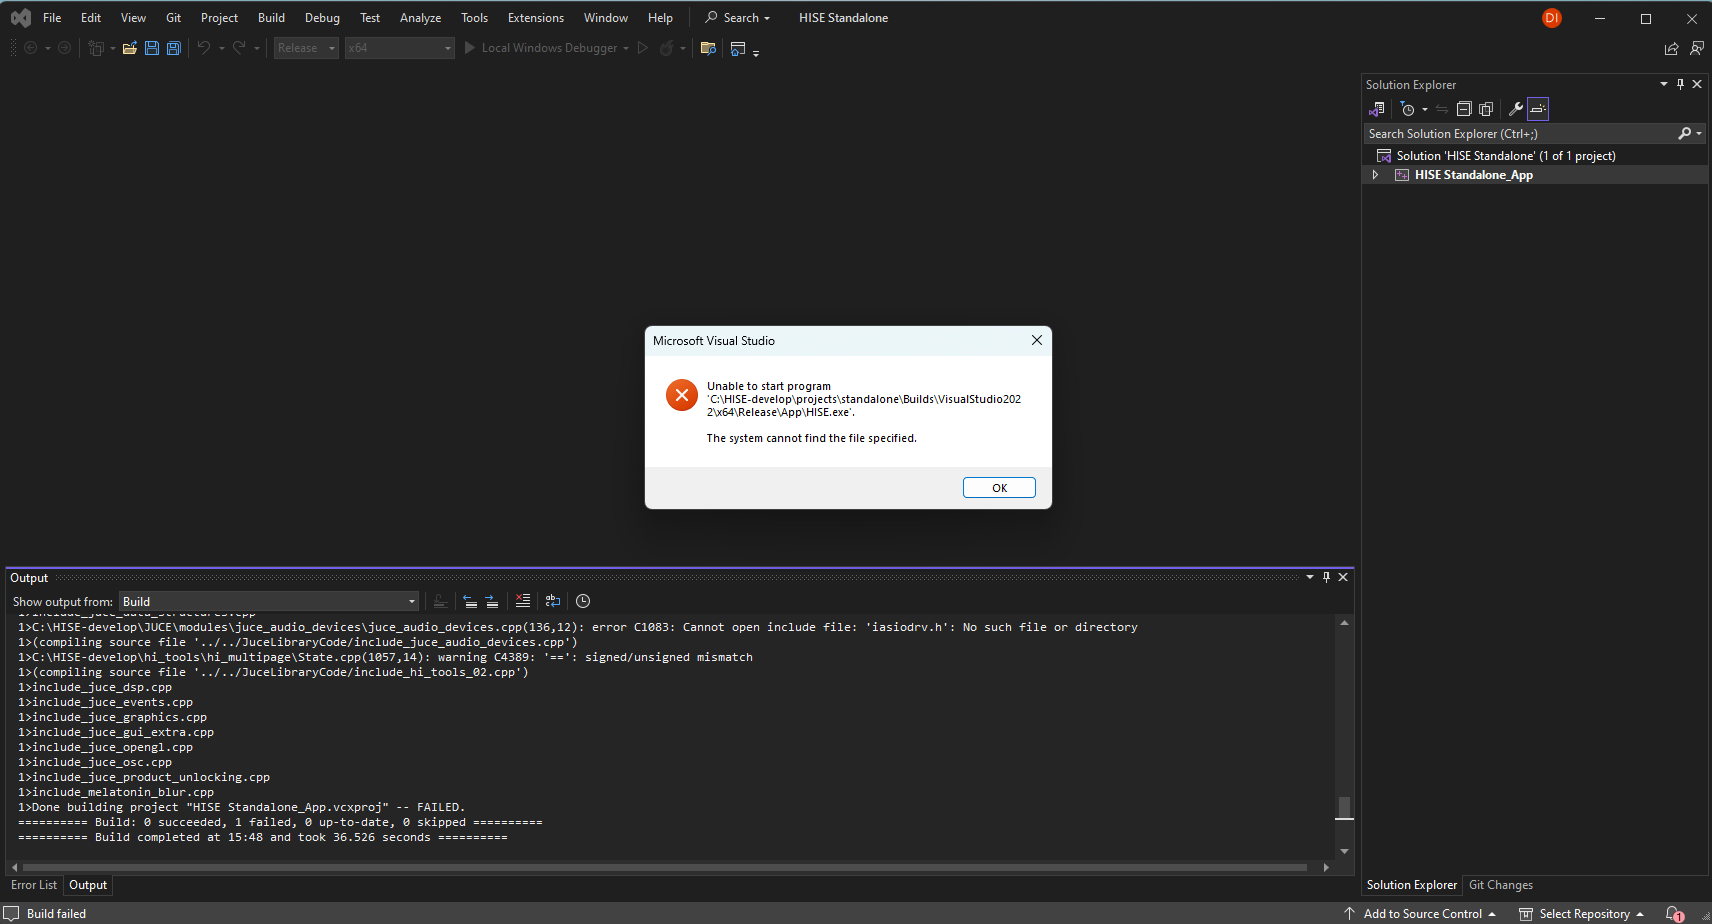Image resolution: width=1712 pixels, height=924 pixels.
Task: Click Go to Next Message icon in Output
Action: click(492, 601)
